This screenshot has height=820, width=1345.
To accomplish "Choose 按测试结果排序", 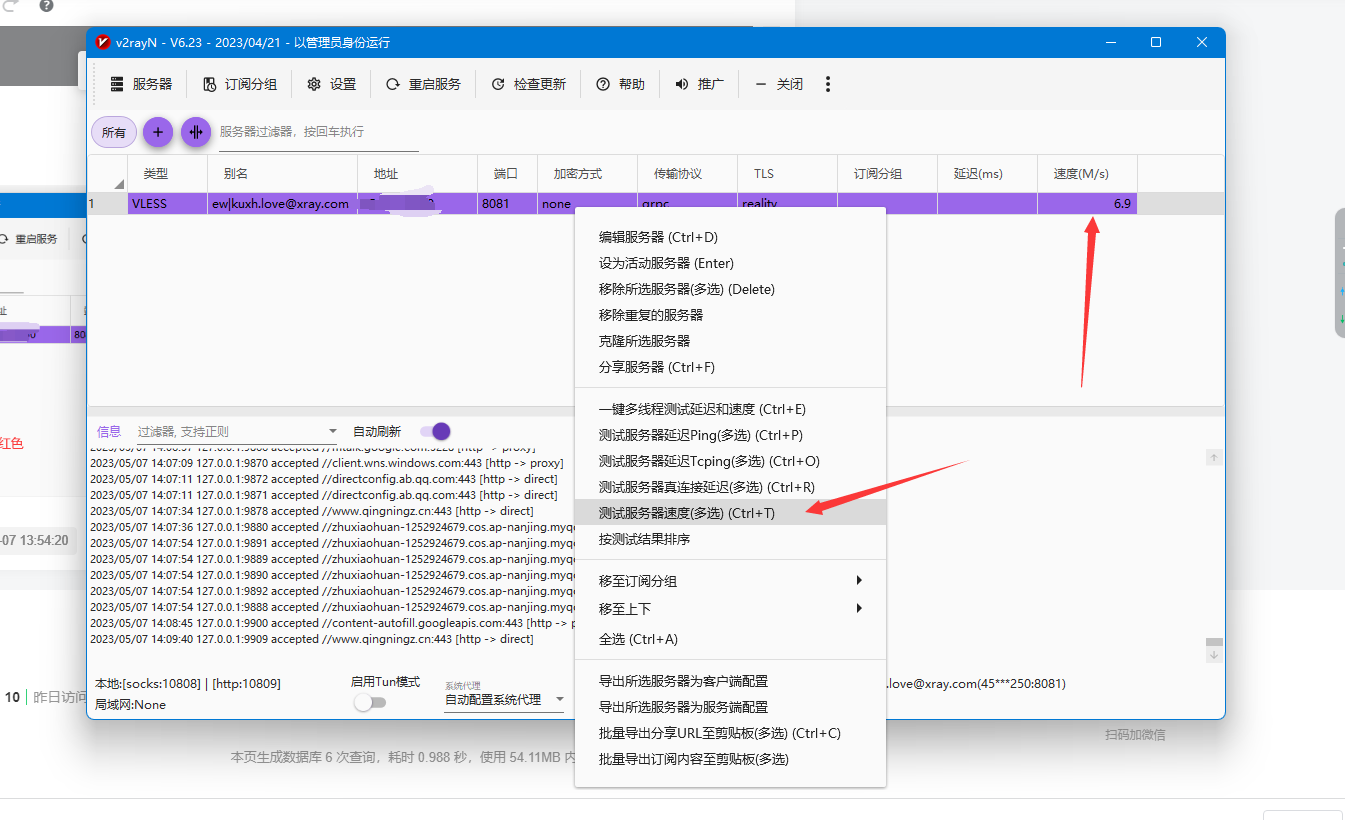I will pos(730,539).
